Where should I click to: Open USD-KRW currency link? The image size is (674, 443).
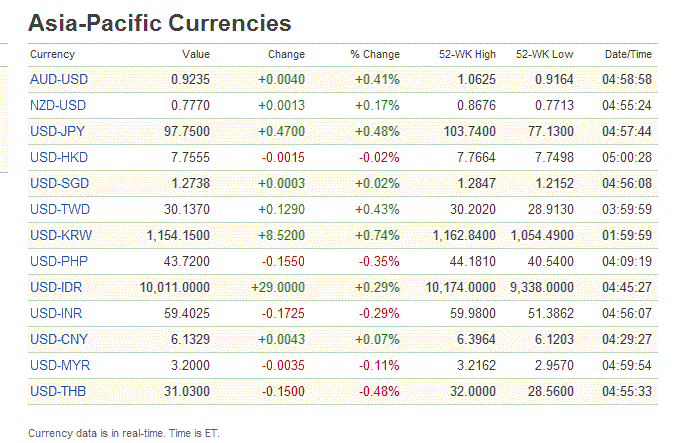point(57,235)
